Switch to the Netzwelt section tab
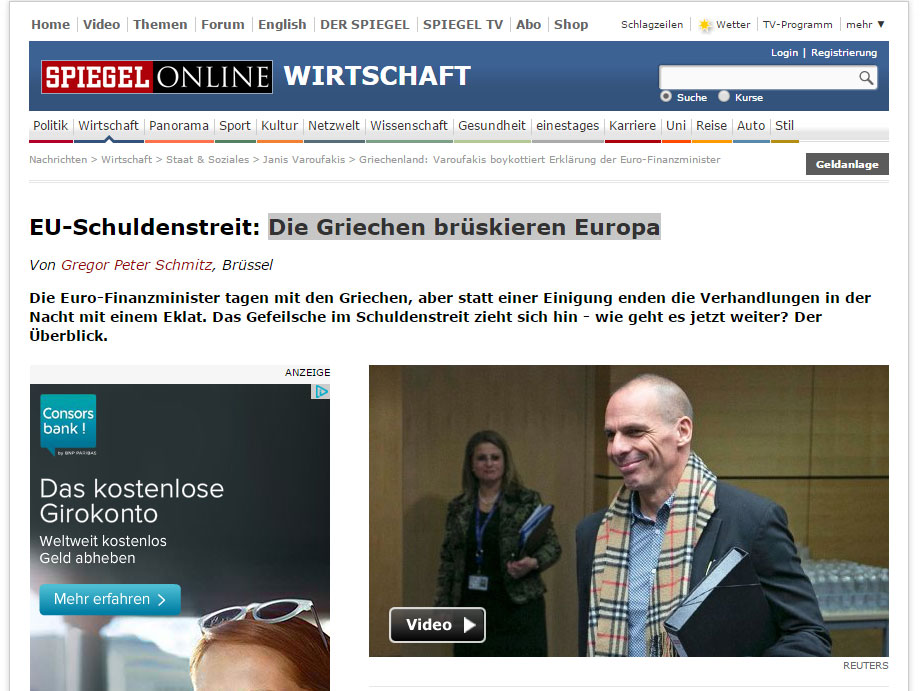The width and height of the screenshot is (921, 691). click(334, 126)
